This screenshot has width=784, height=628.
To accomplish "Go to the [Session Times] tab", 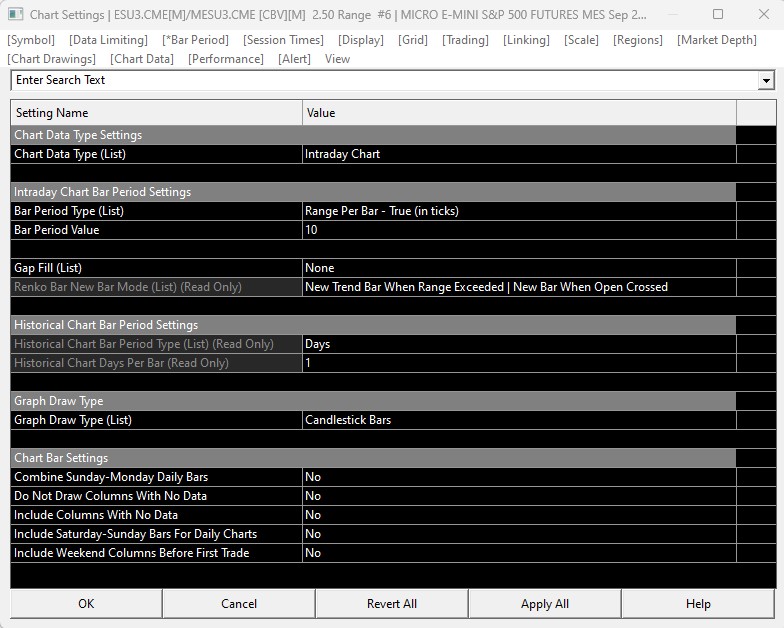I will click(x=283, y=40).
